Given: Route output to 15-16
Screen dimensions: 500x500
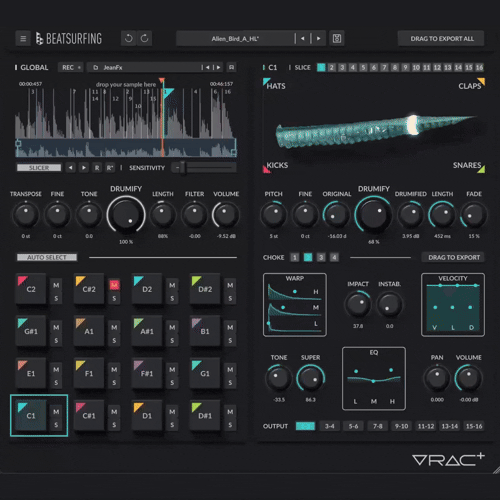Looking at the screenshot, I should [474, 426].
